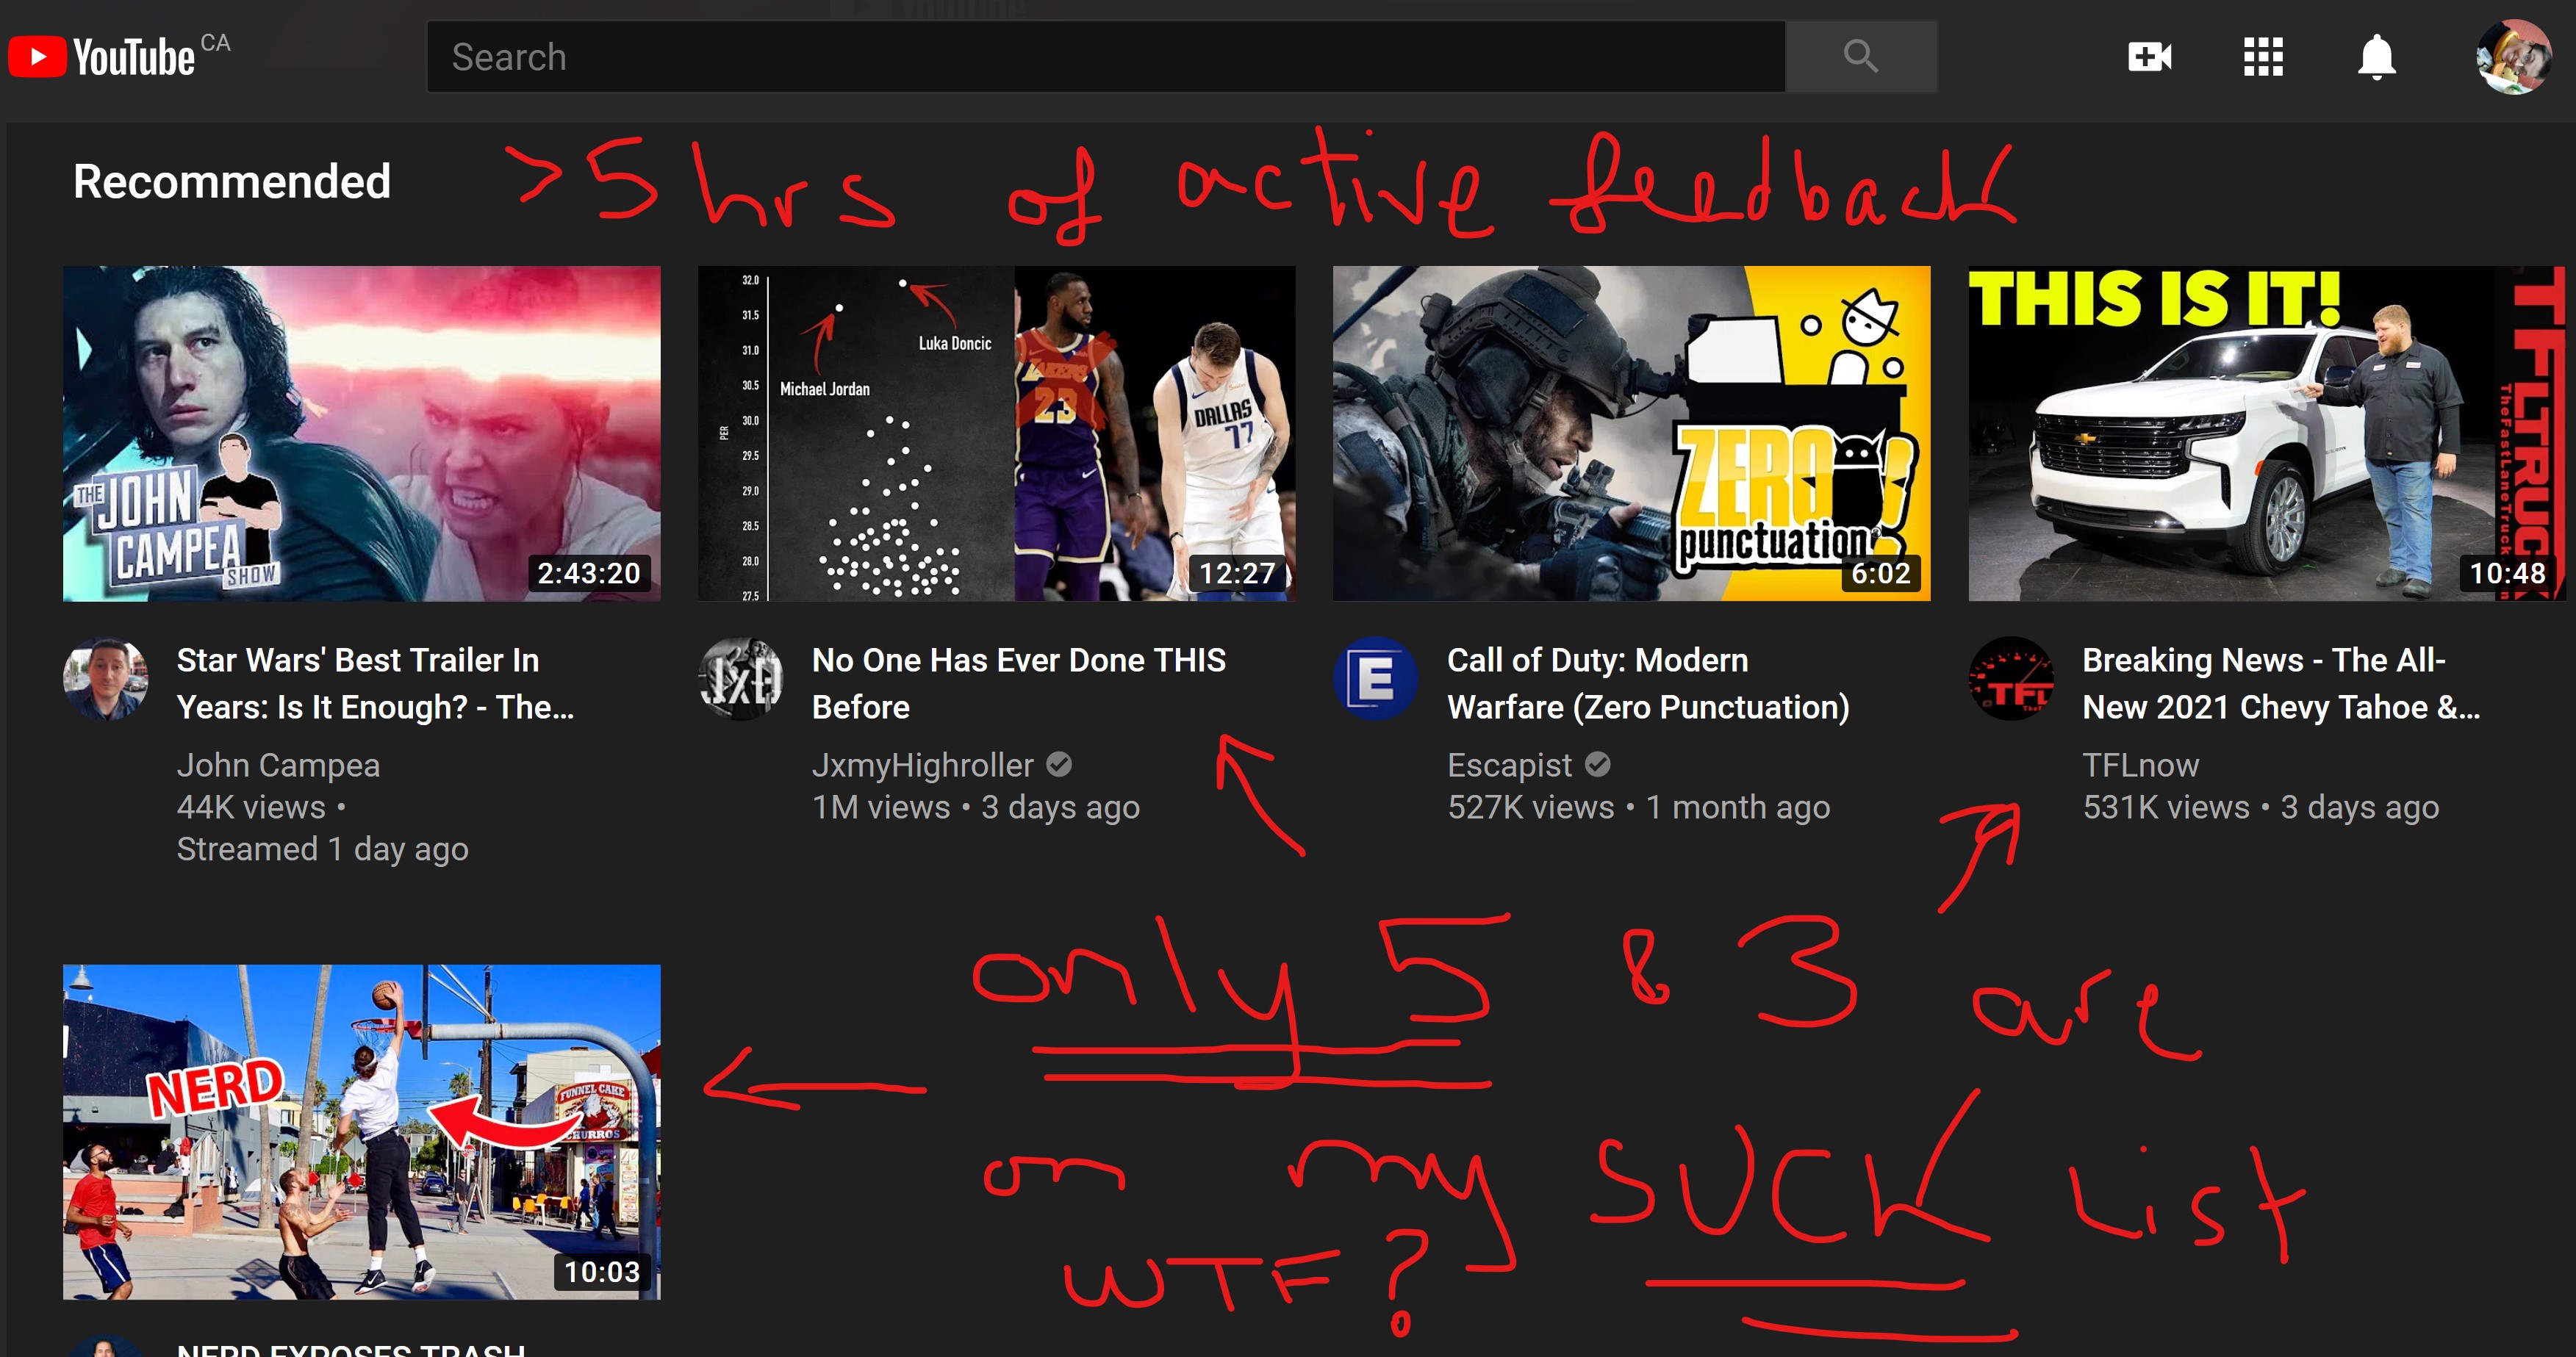Open the NERD basketball video thumbnail

362,1132
